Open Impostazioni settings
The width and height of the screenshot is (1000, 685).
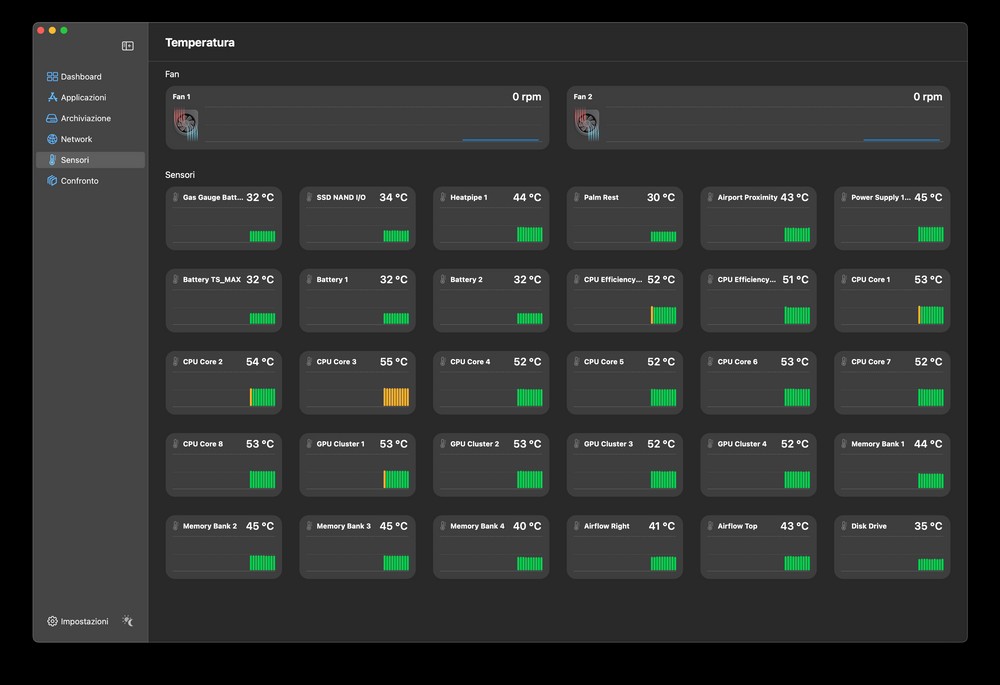79,621
